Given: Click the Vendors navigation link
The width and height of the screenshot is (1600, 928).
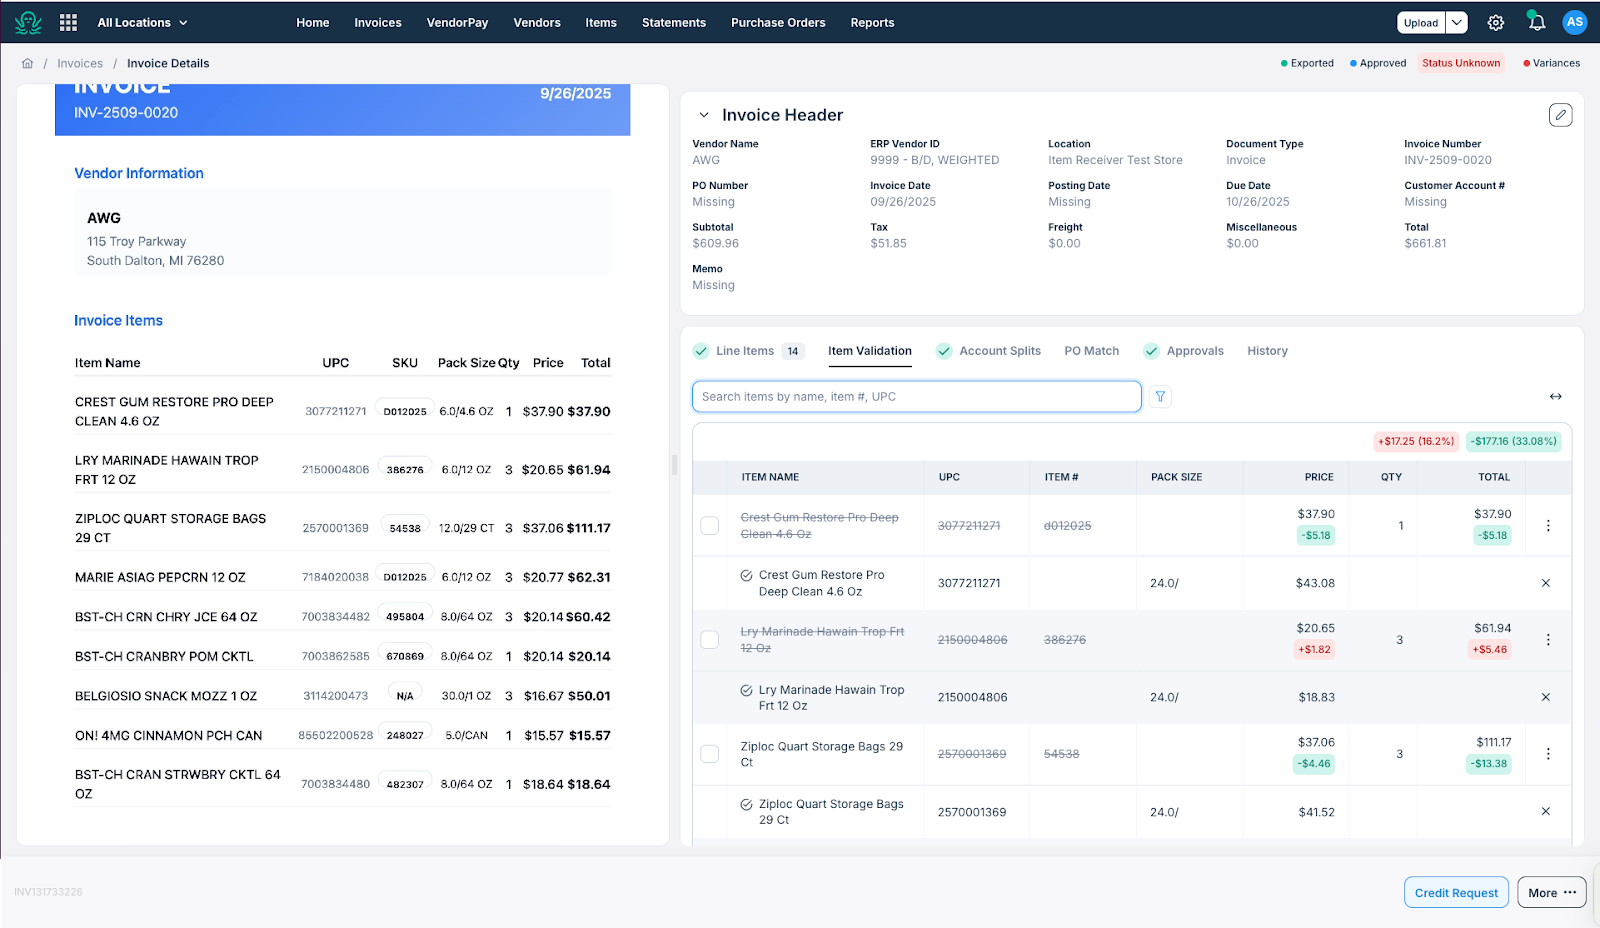Looking at the screenshot, I should point(537,22).
